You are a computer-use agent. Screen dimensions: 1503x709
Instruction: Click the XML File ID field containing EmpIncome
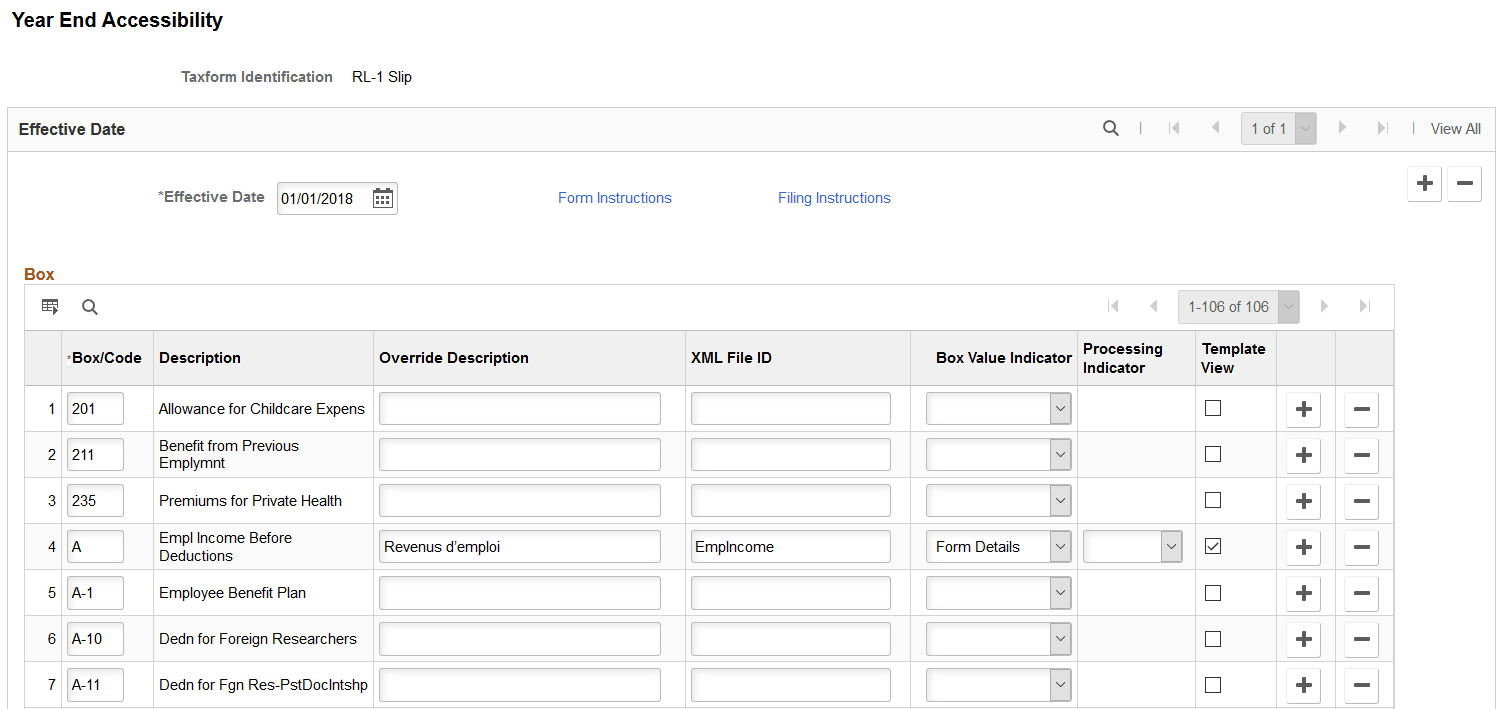coord(790,547)
